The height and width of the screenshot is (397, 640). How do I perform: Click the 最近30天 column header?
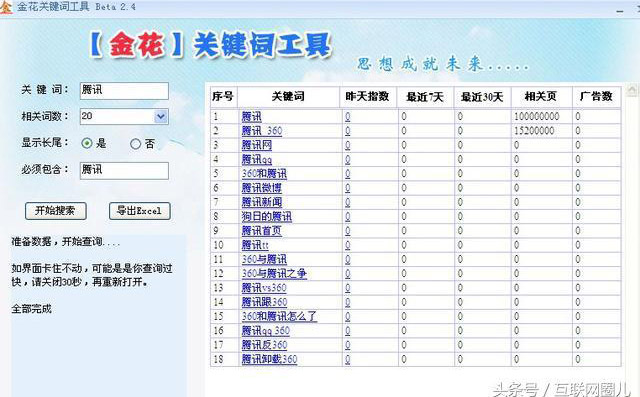coord(482,97)
